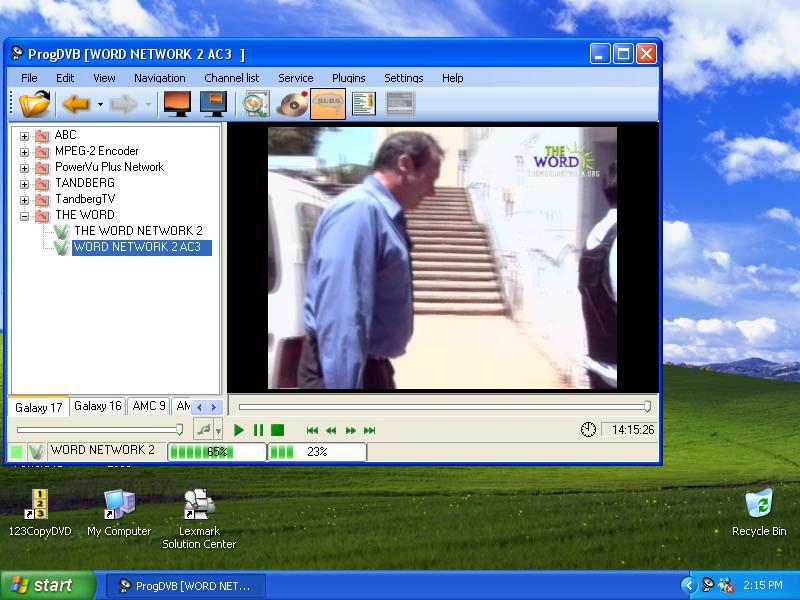Select the ABC tree row

tap(65, 135)
